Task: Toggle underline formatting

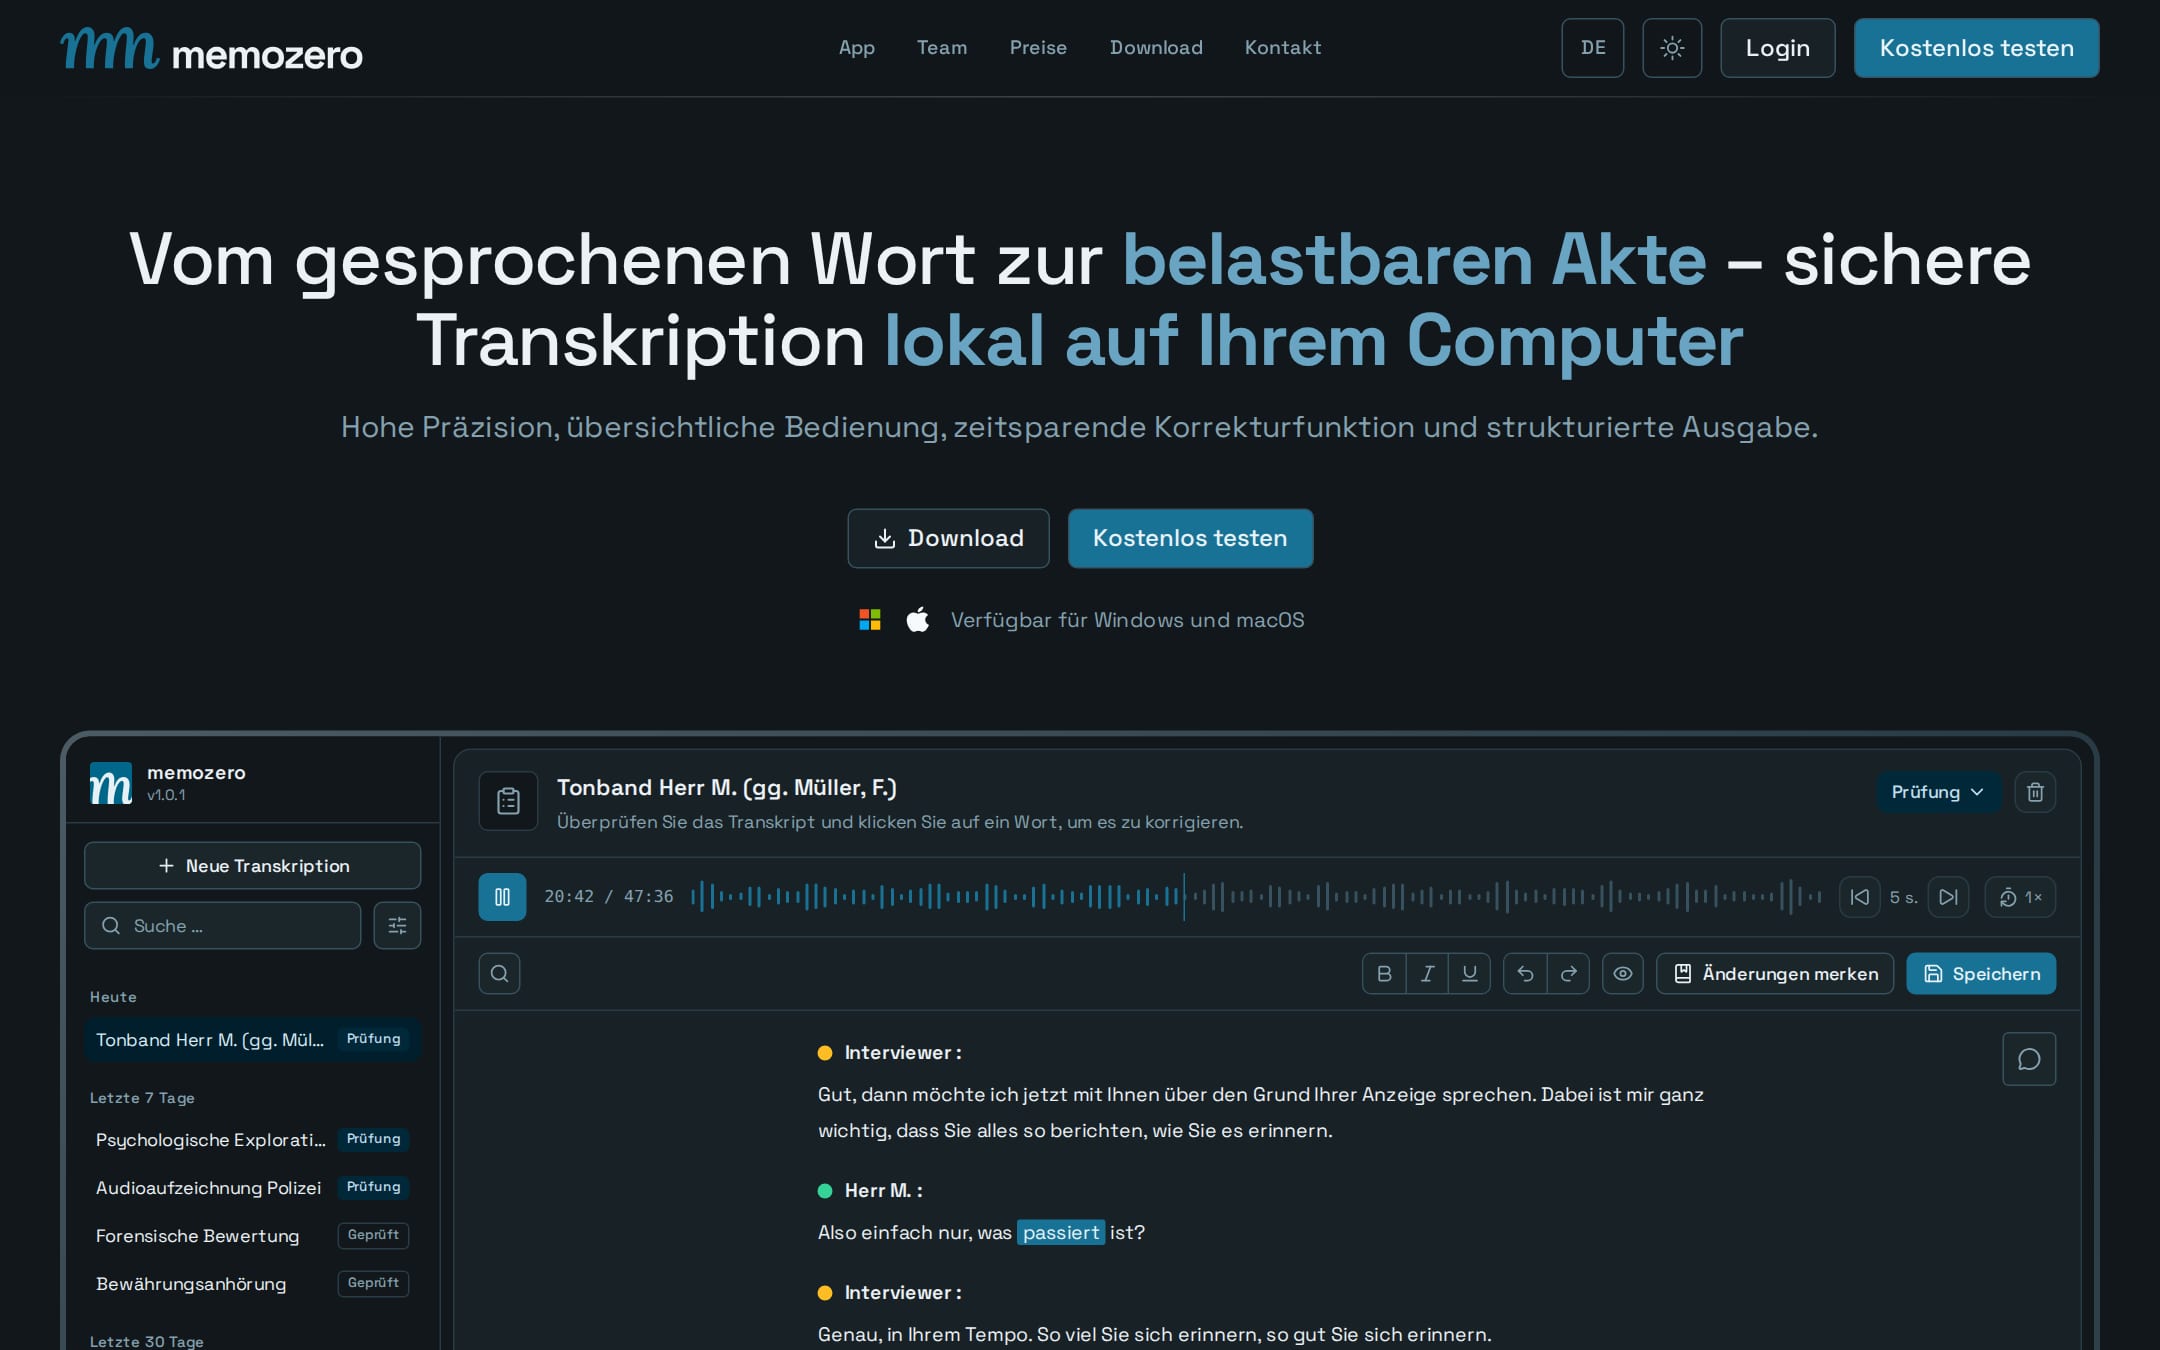Action: click(x=1469, y=973)
